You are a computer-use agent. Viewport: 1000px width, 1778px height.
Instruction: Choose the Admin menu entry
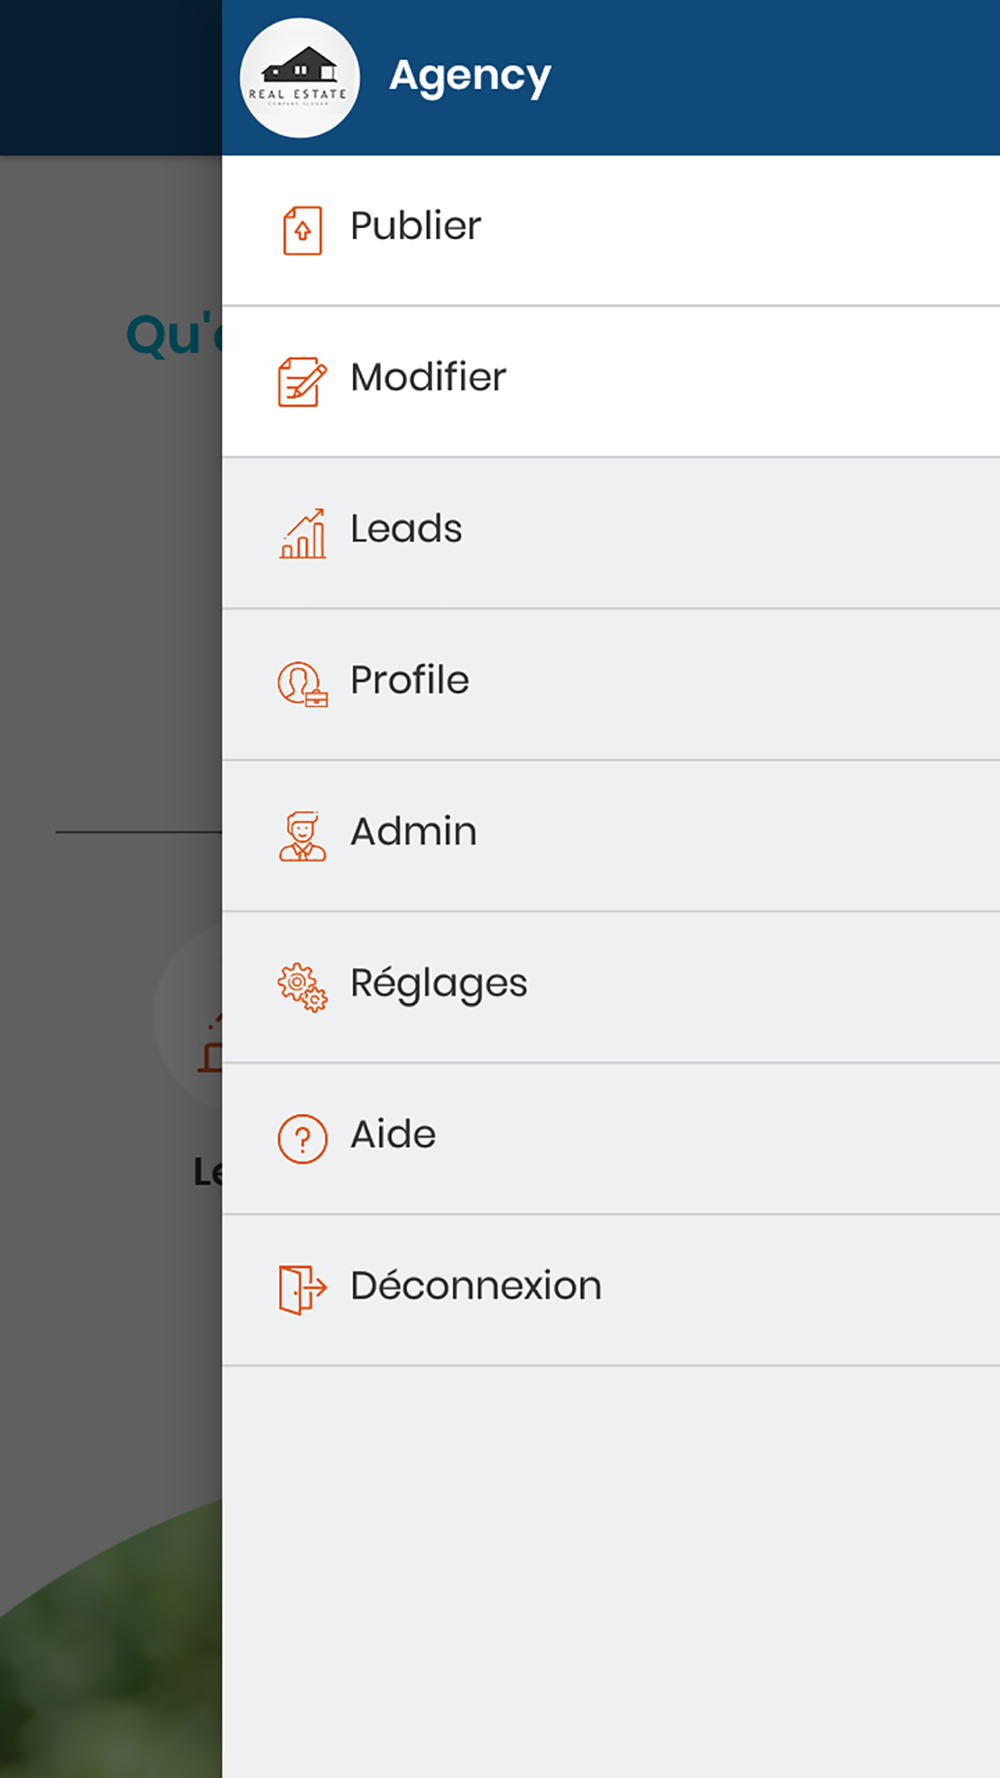tap(611, 836)
